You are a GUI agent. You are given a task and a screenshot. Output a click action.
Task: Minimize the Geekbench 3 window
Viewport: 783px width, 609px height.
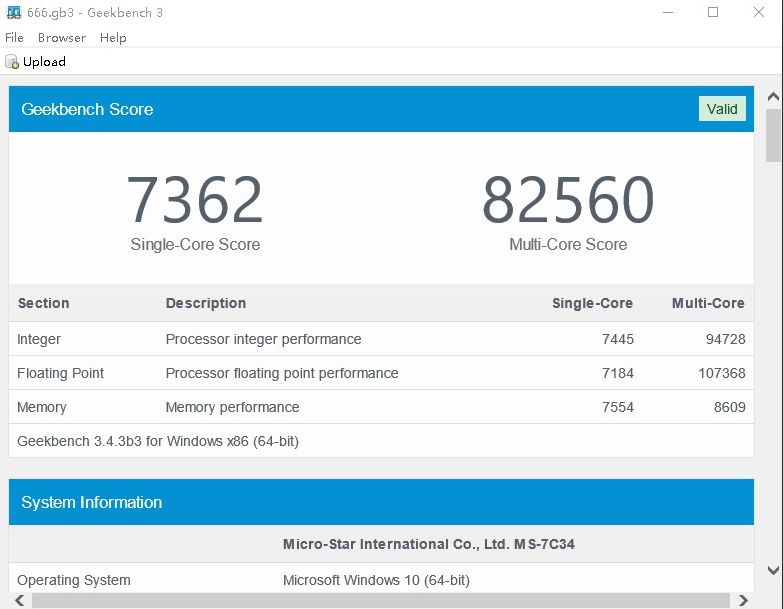[668, 12]
